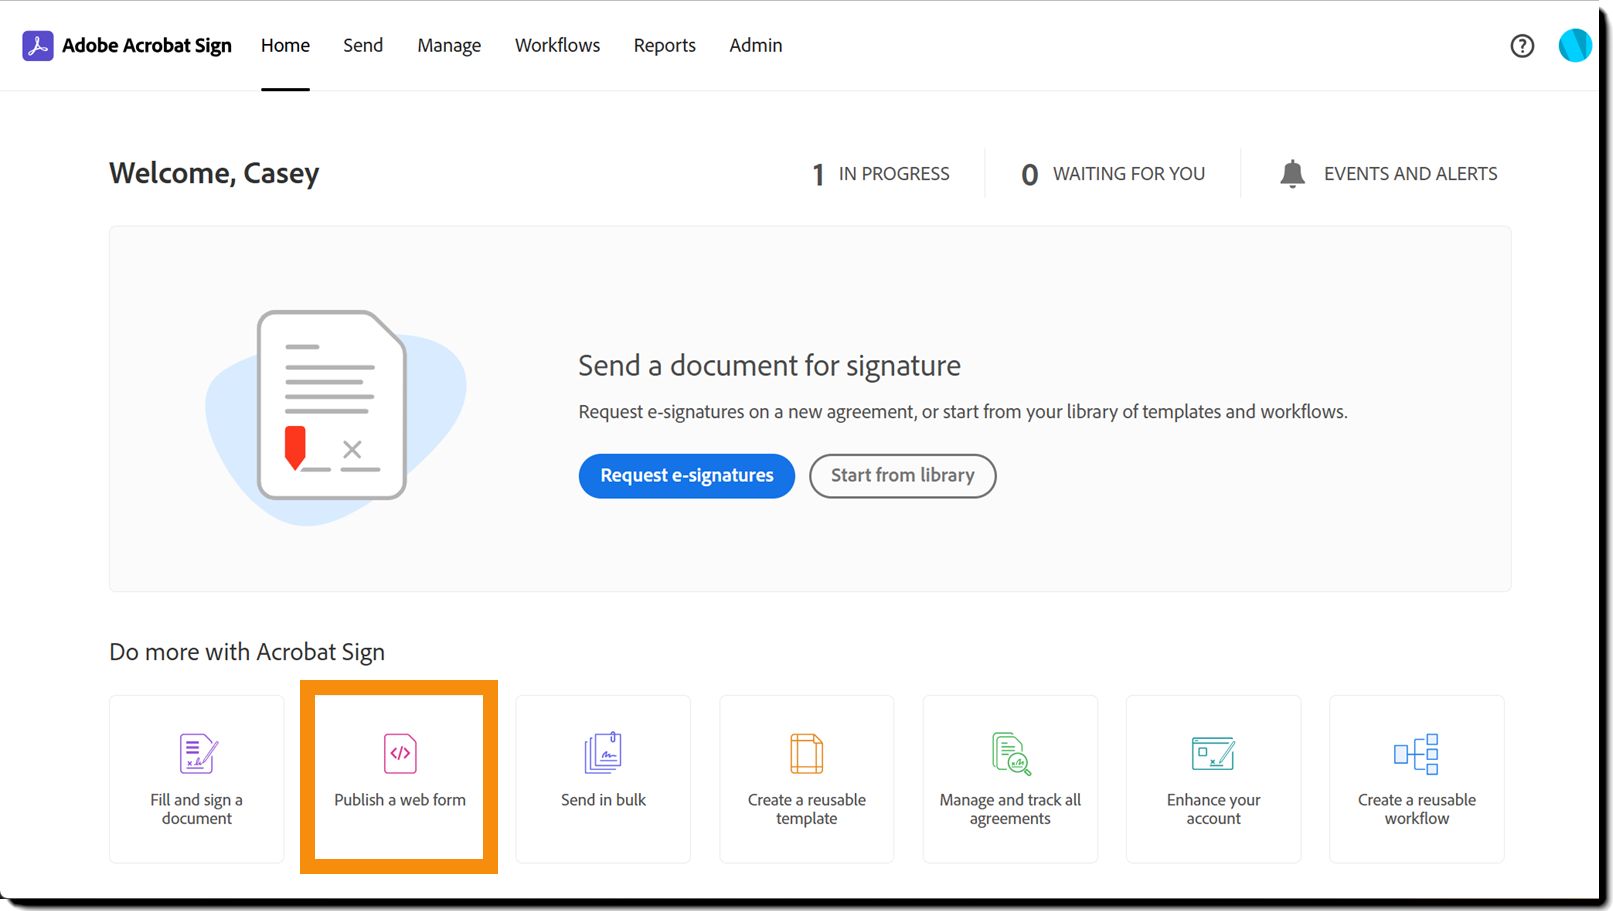Click the Publish a web form icon
The image size is (1613, 911).
[400, 754]
